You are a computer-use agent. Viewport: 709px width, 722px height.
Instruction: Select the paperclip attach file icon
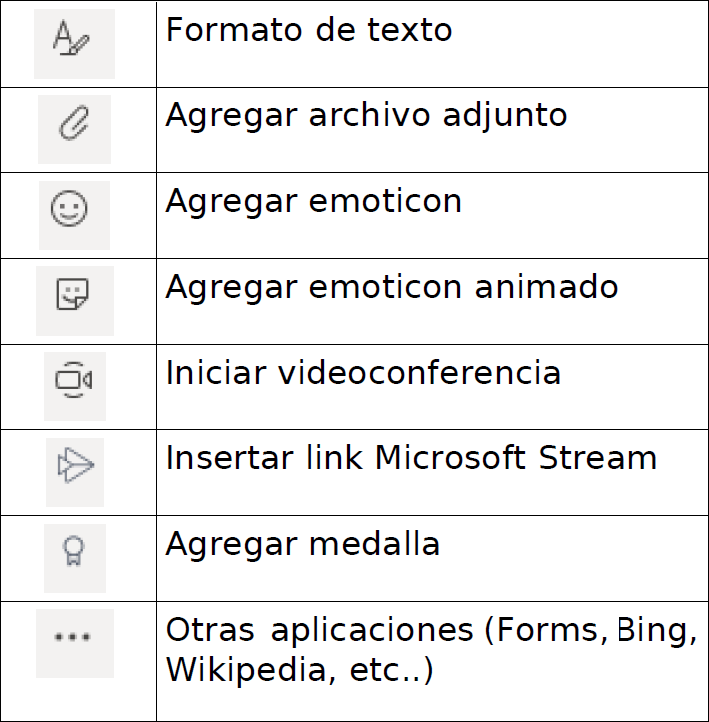point(74,129)
